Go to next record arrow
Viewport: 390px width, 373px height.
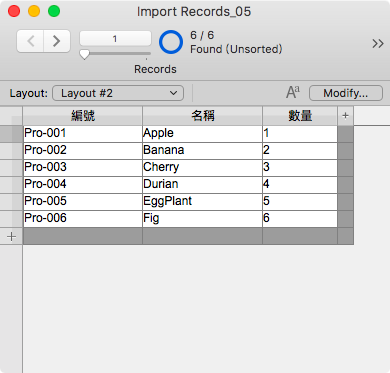coord(57,41)
